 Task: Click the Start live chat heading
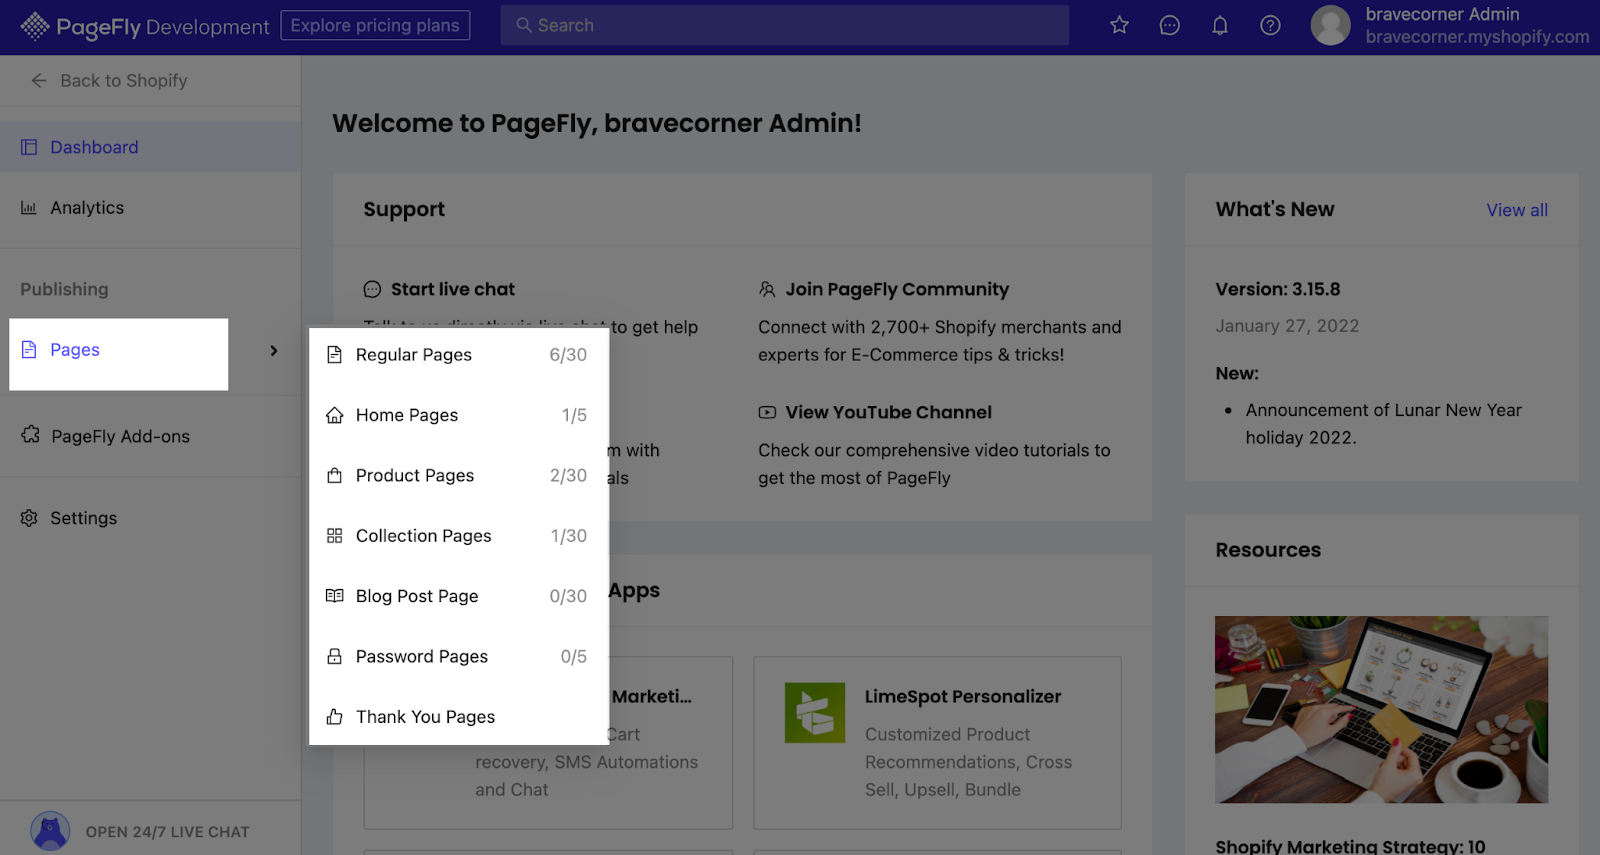click(453, 289)
